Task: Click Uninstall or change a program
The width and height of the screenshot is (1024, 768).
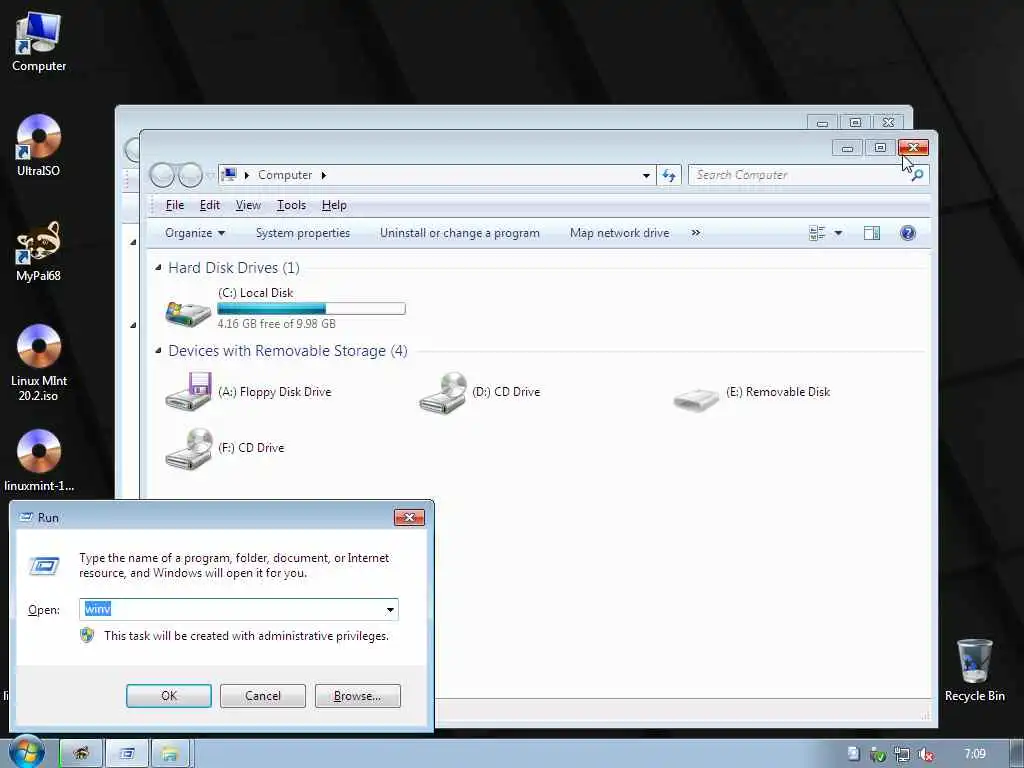Action: [460, 233]
